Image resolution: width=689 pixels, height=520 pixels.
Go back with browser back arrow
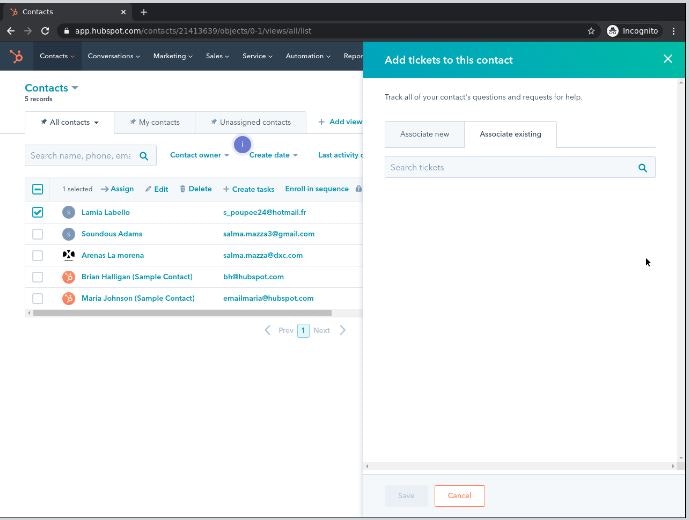11,31
